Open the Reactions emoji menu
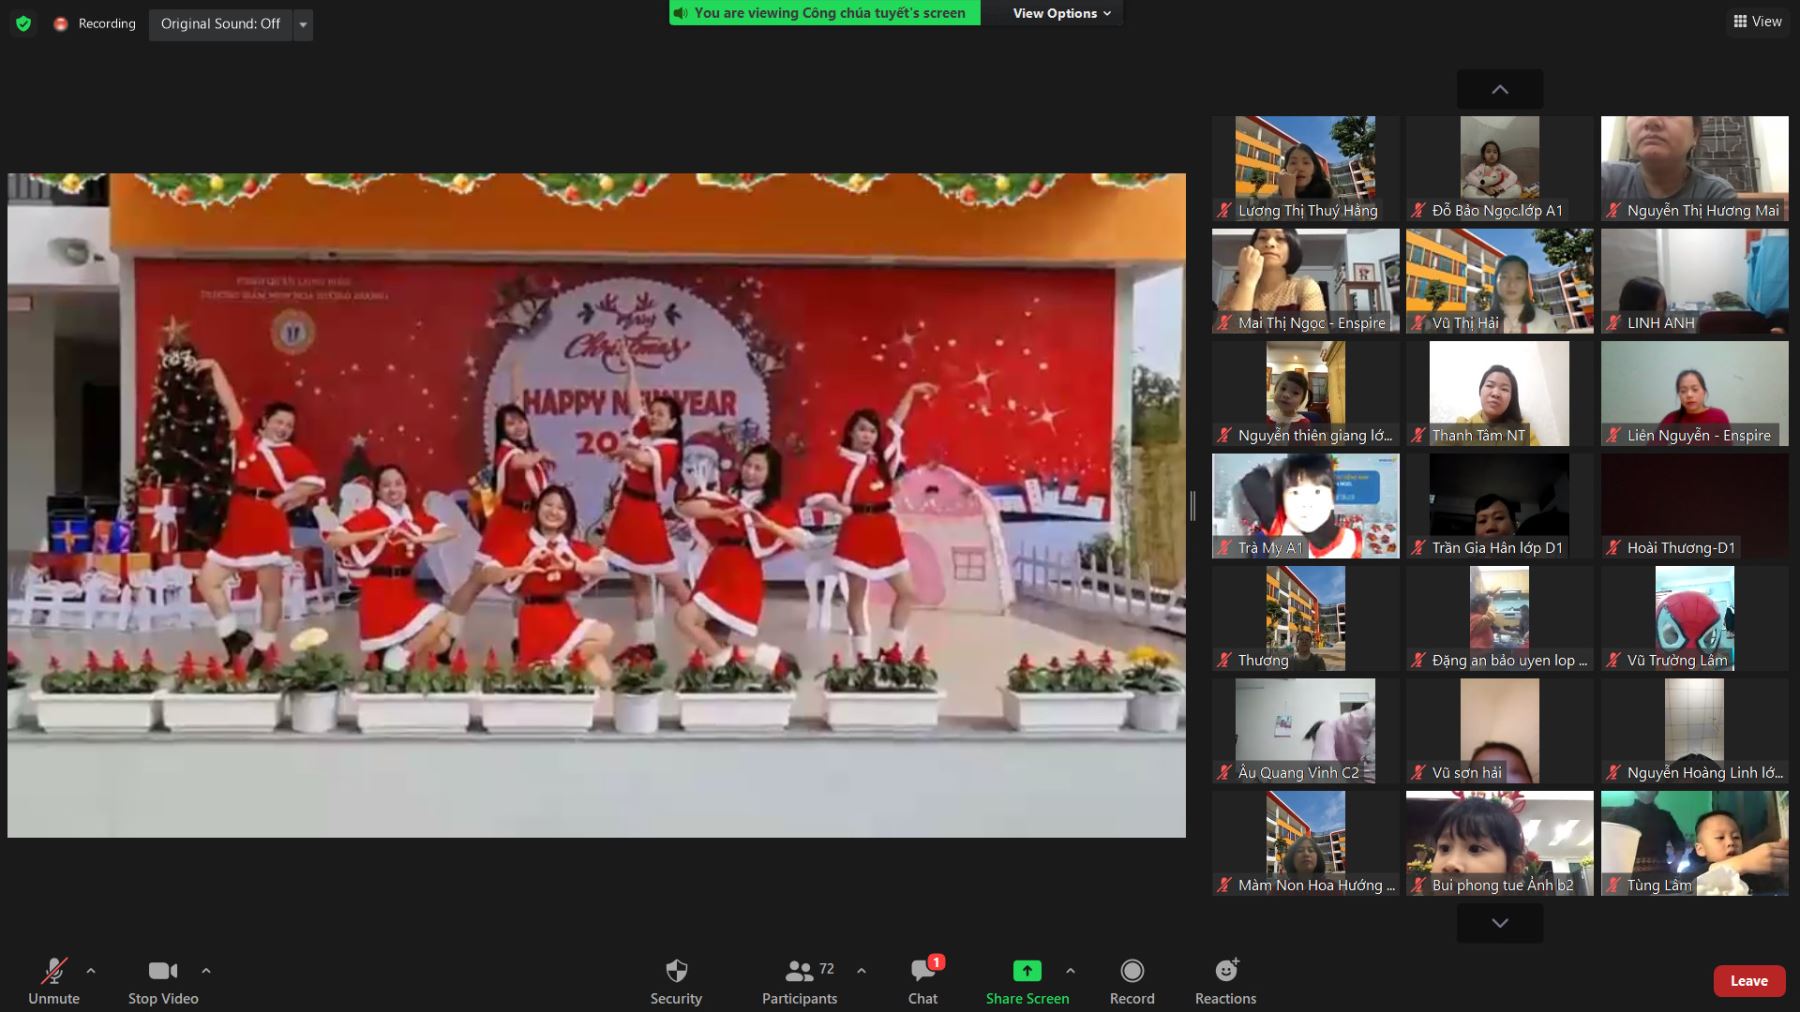 click(x=1225, y=971)
